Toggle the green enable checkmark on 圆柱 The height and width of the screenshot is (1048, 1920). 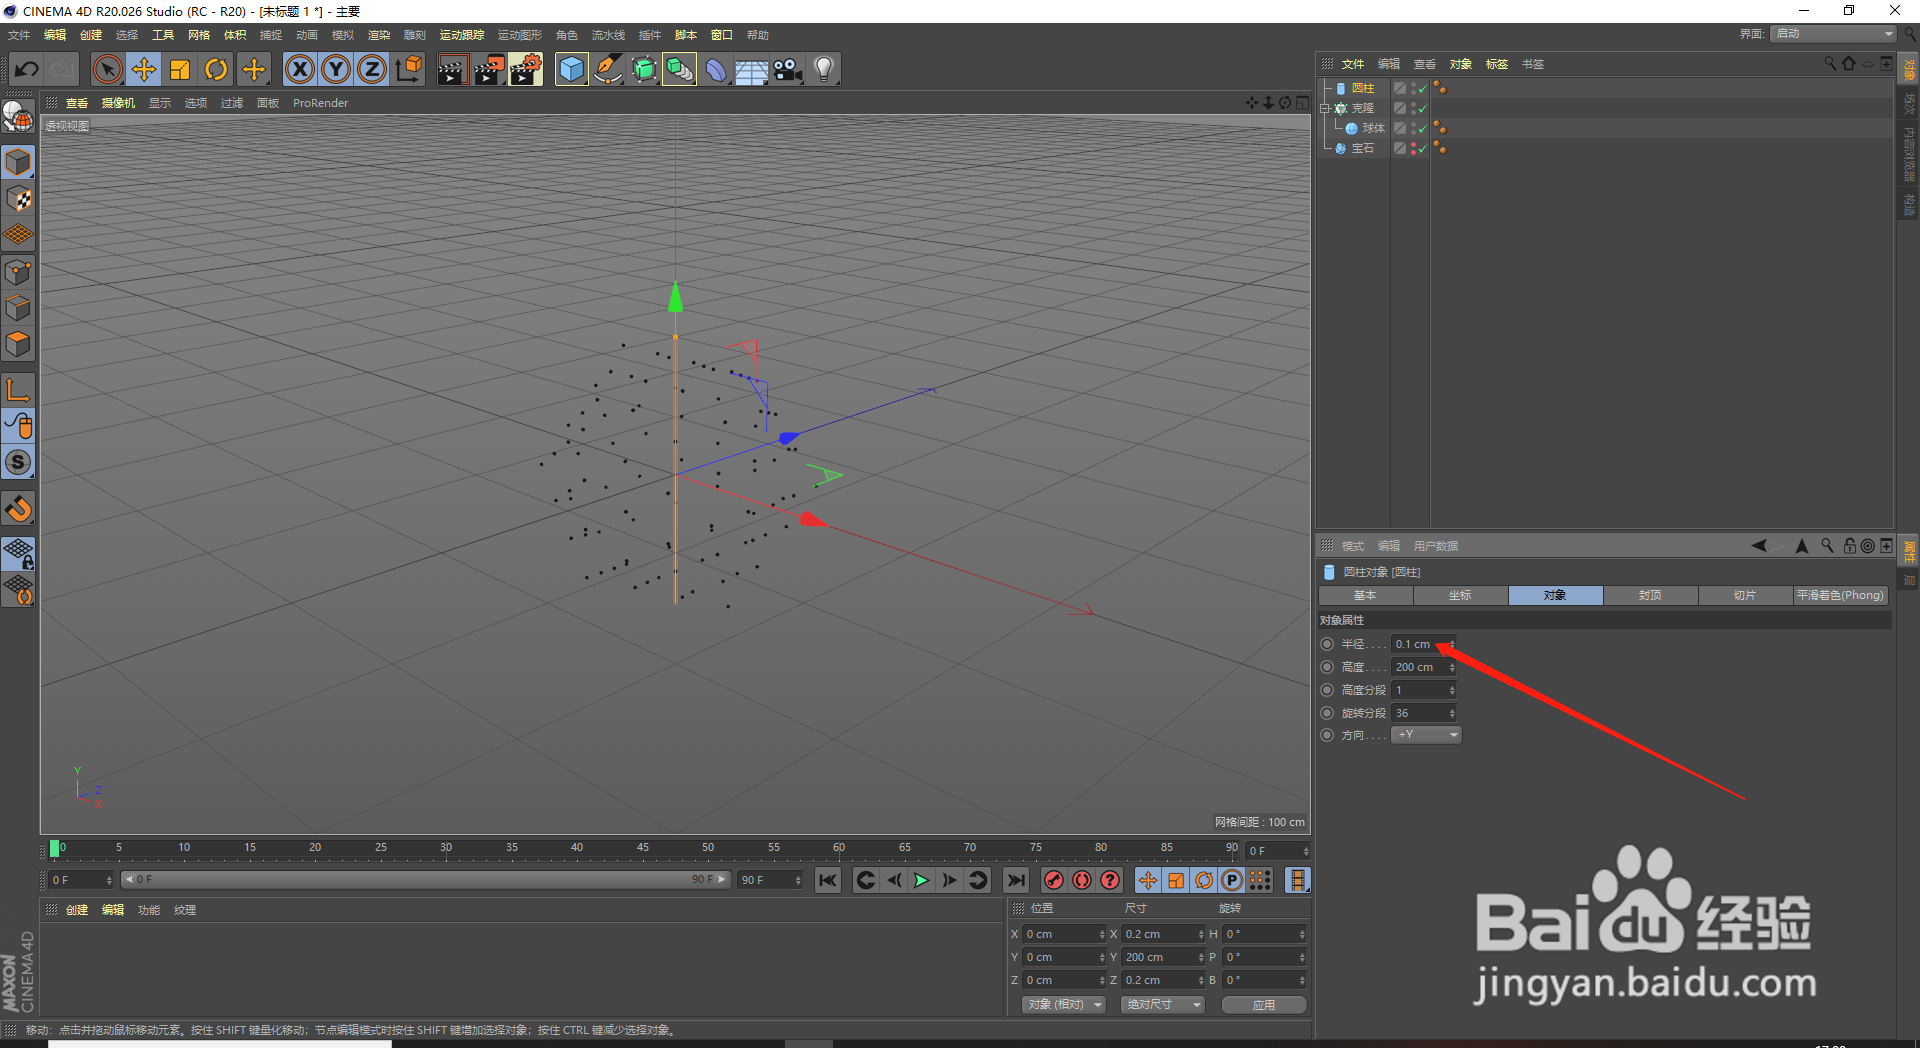[x=1422, y=89]
